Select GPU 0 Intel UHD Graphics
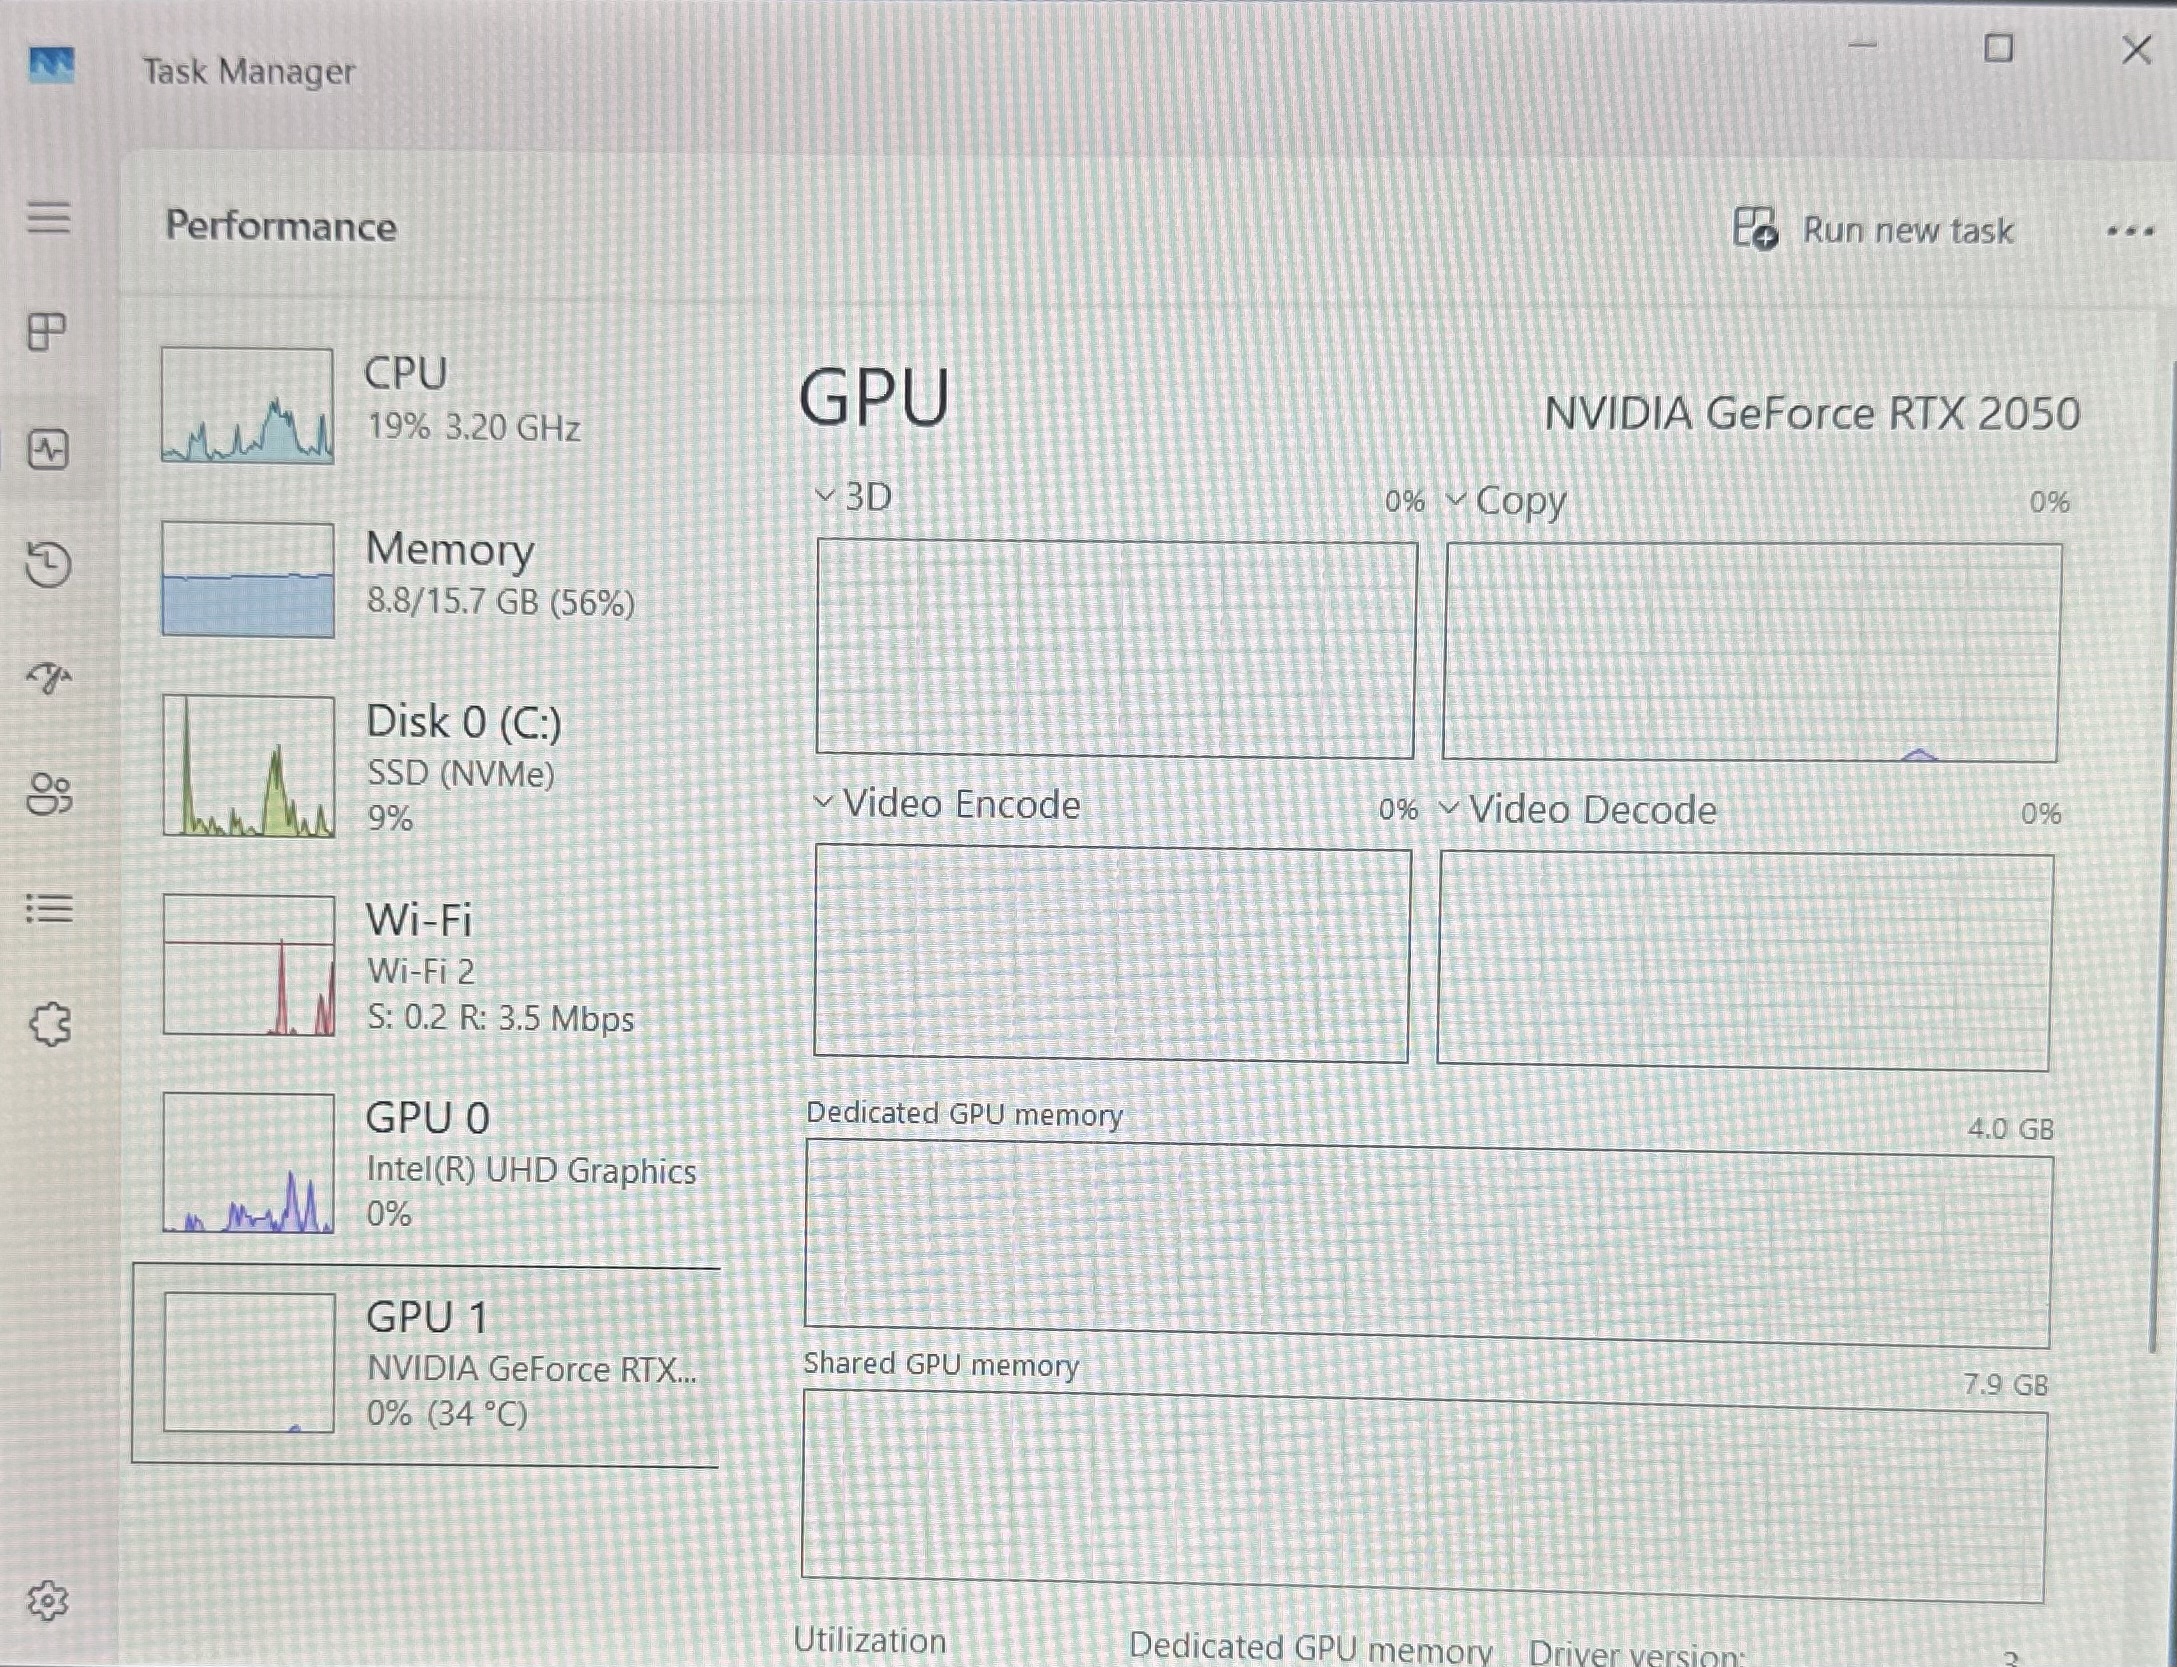The image size is (2177, 1667). [427, 1163]
